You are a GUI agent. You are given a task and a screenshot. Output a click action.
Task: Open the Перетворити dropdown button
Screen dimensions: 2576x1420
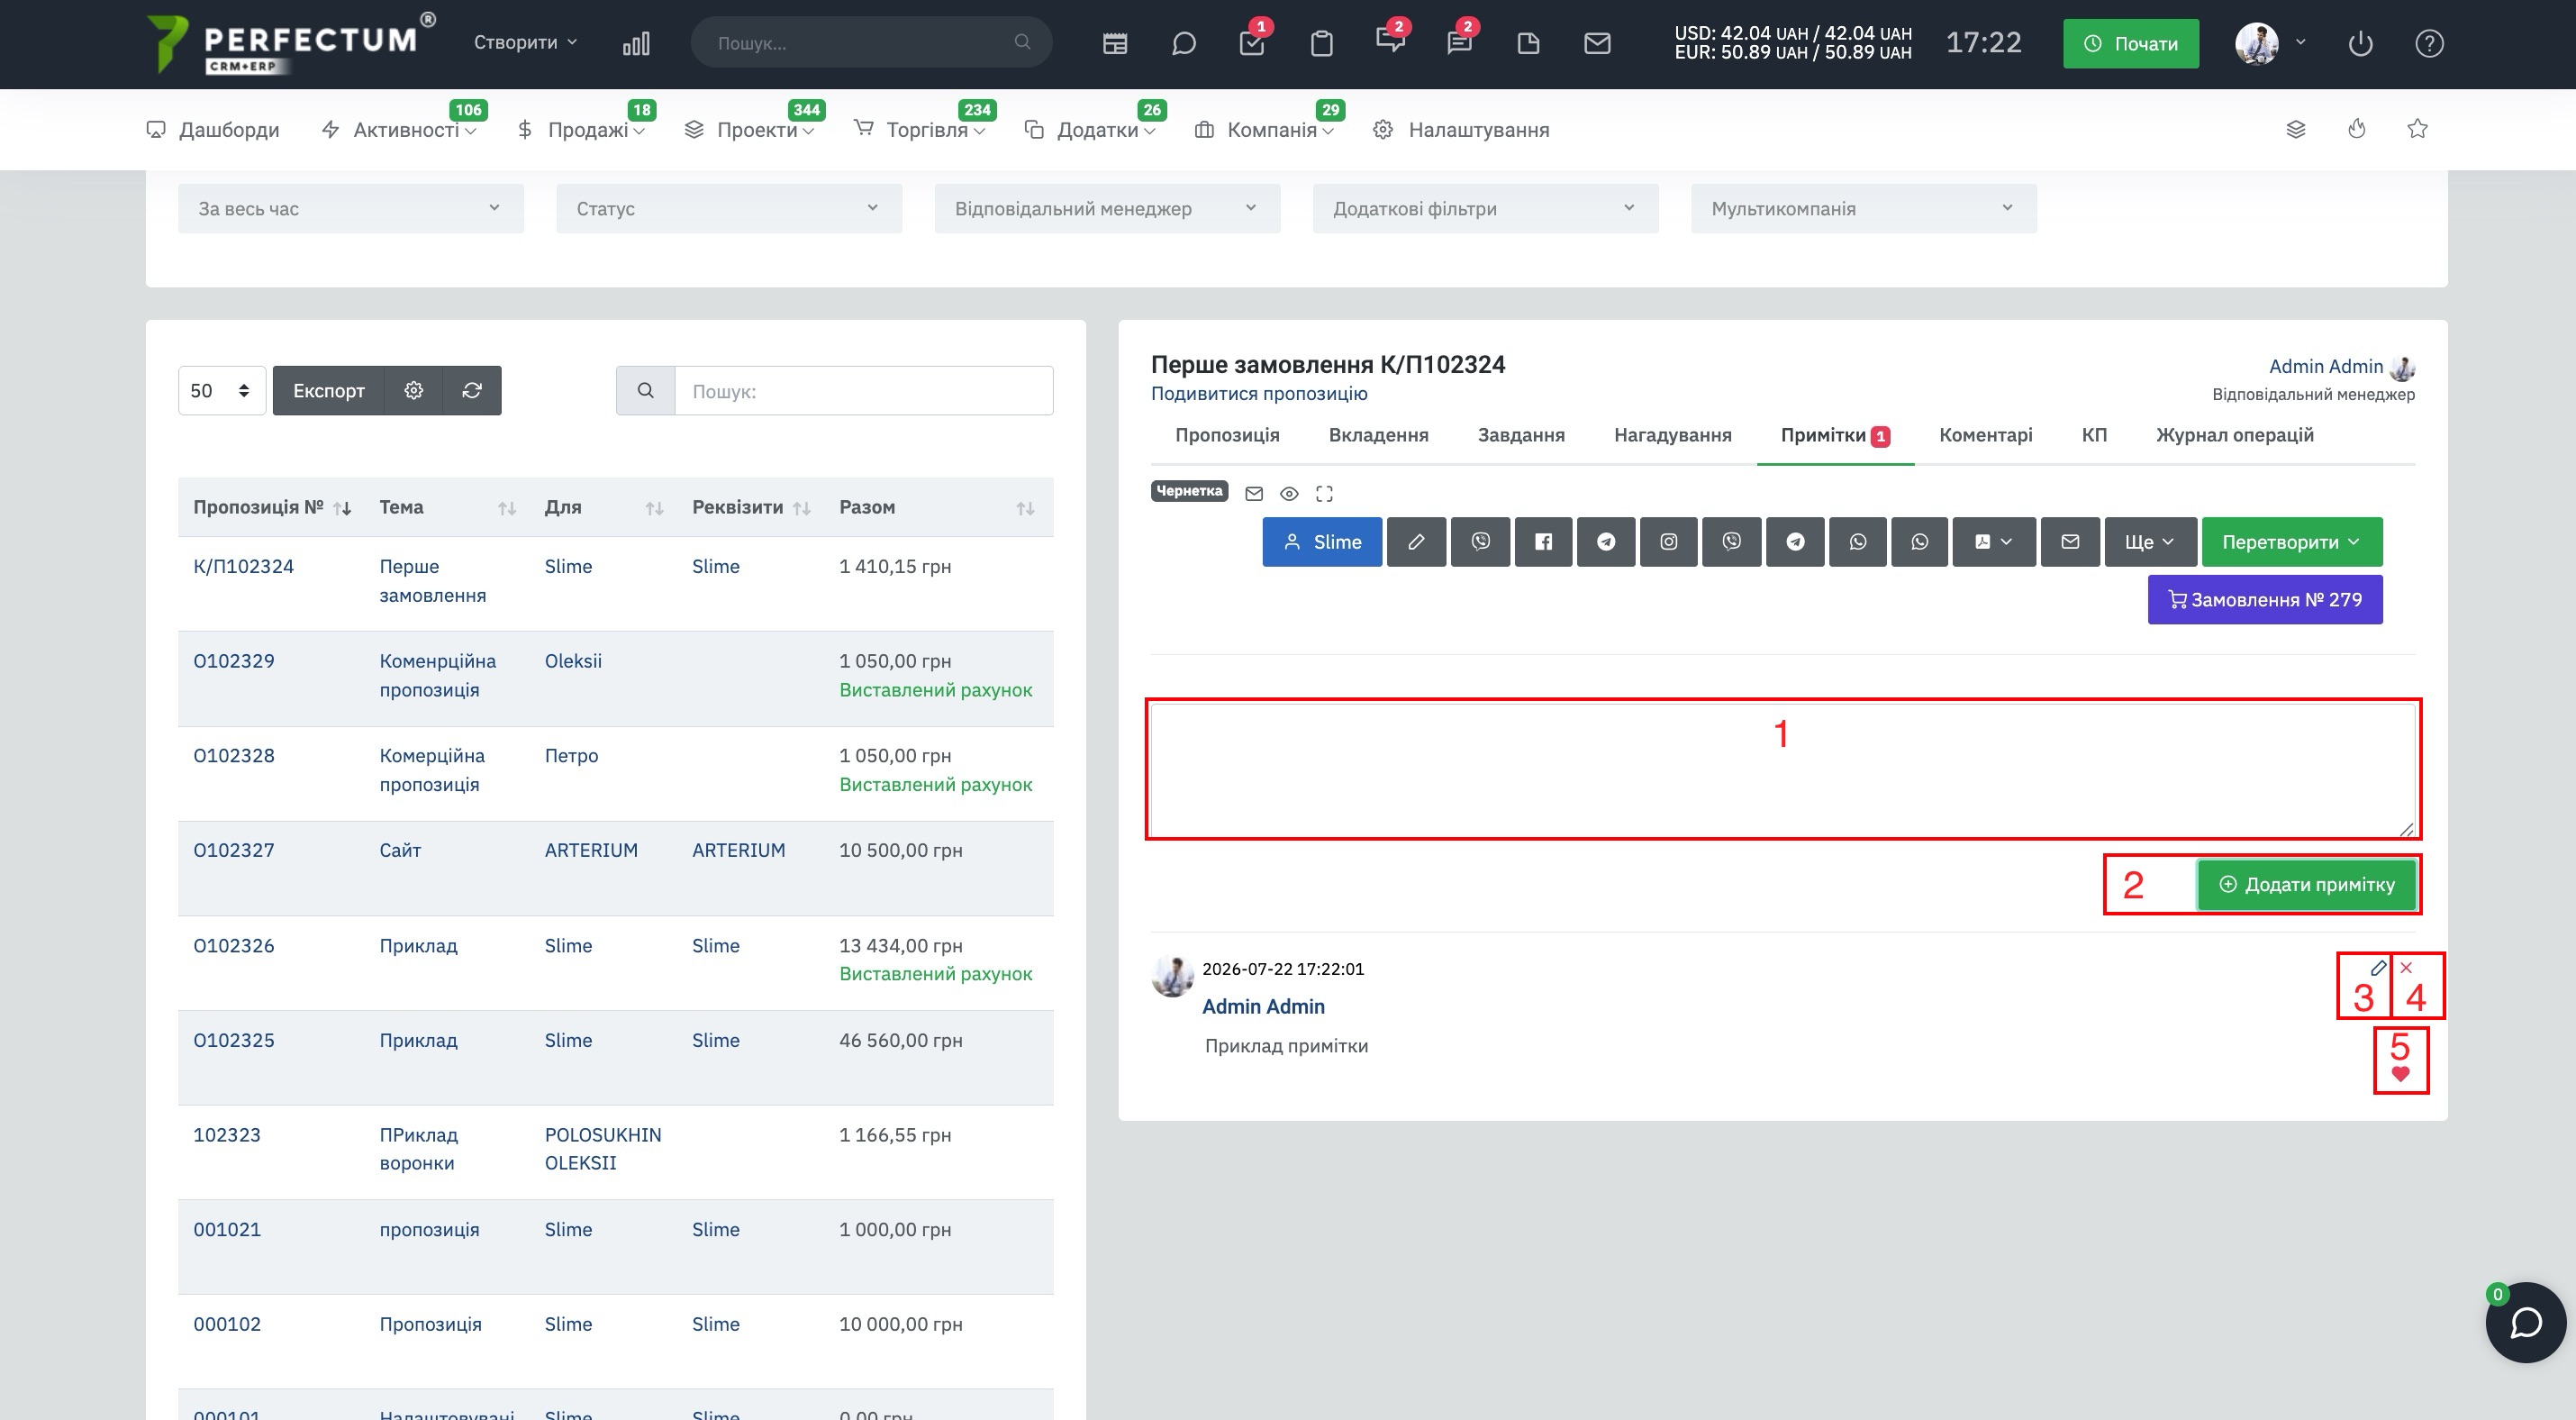[2291, 542]
